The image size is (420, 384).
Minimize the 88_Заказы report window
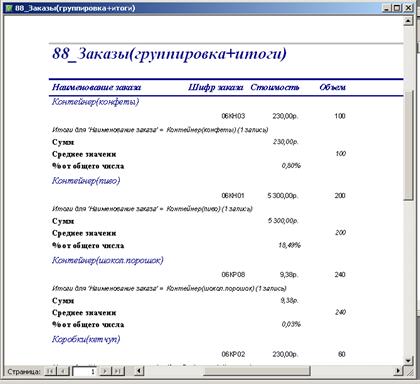tap(386, 8)
